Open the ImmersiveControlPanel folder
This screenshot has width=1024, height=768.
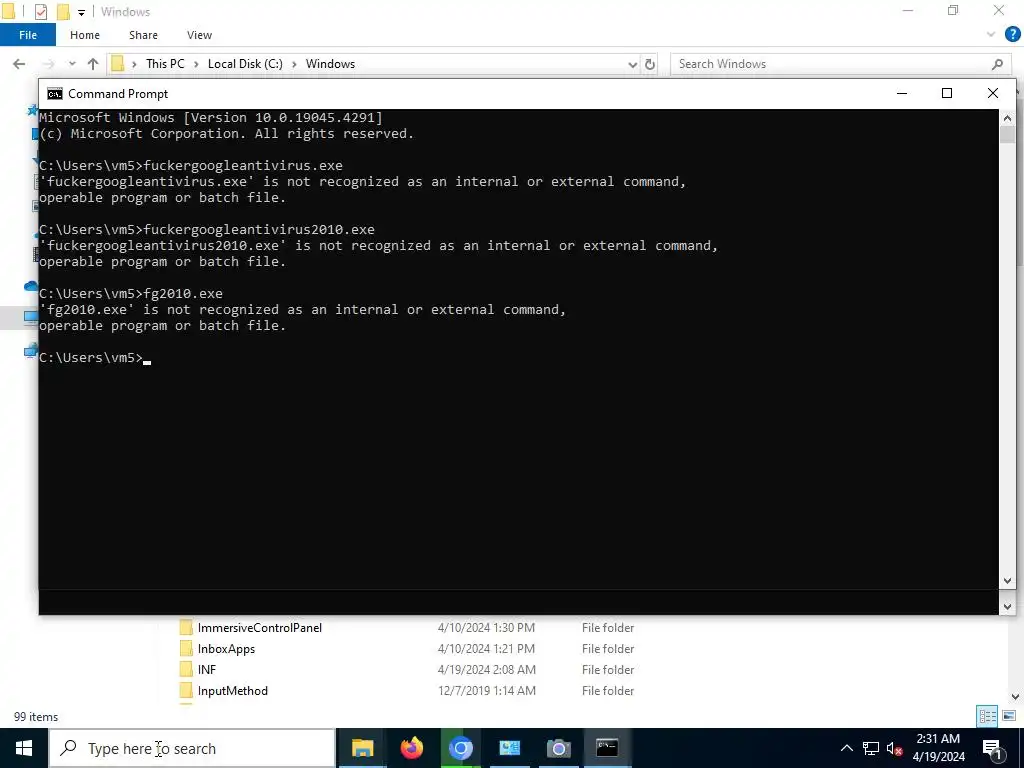click(x=260, y=628)
